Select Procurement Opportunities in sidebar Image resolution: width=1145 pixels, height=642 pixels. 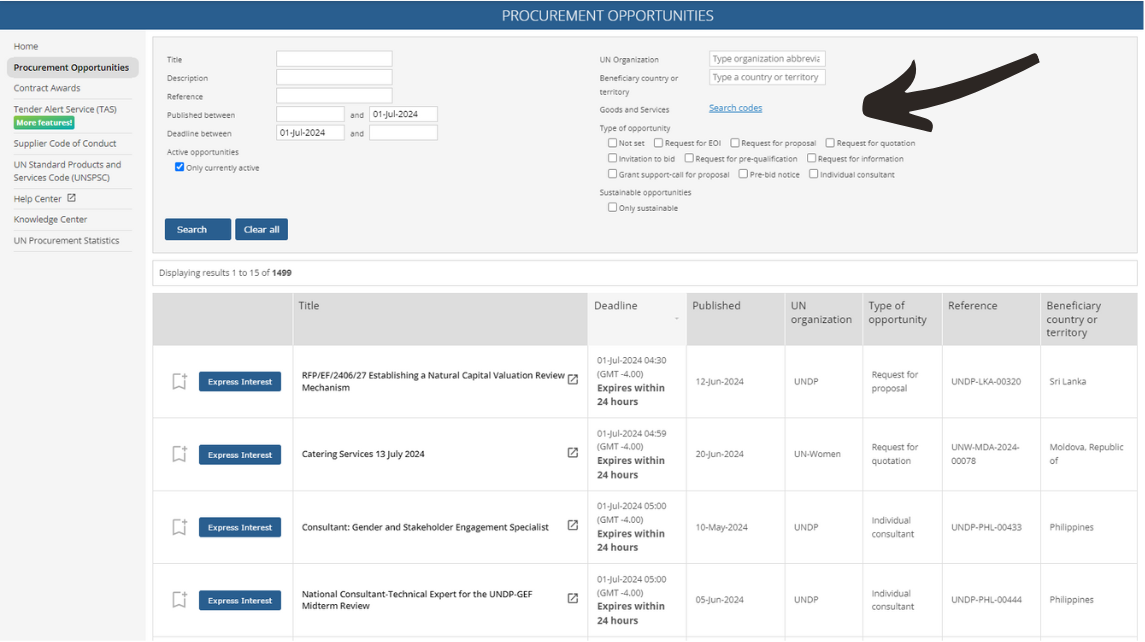pyautogui.click(x=72, y=67)
